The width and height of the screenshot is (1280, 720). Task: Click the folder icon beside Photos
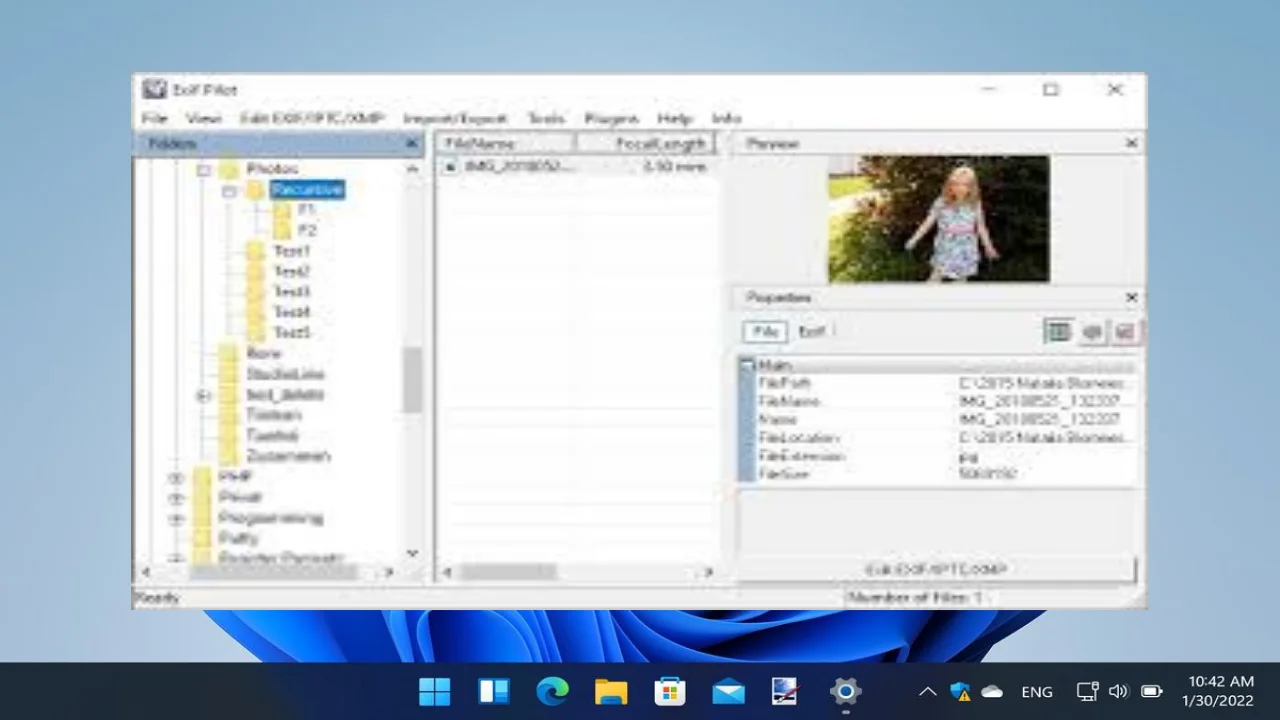click(229, 169)
